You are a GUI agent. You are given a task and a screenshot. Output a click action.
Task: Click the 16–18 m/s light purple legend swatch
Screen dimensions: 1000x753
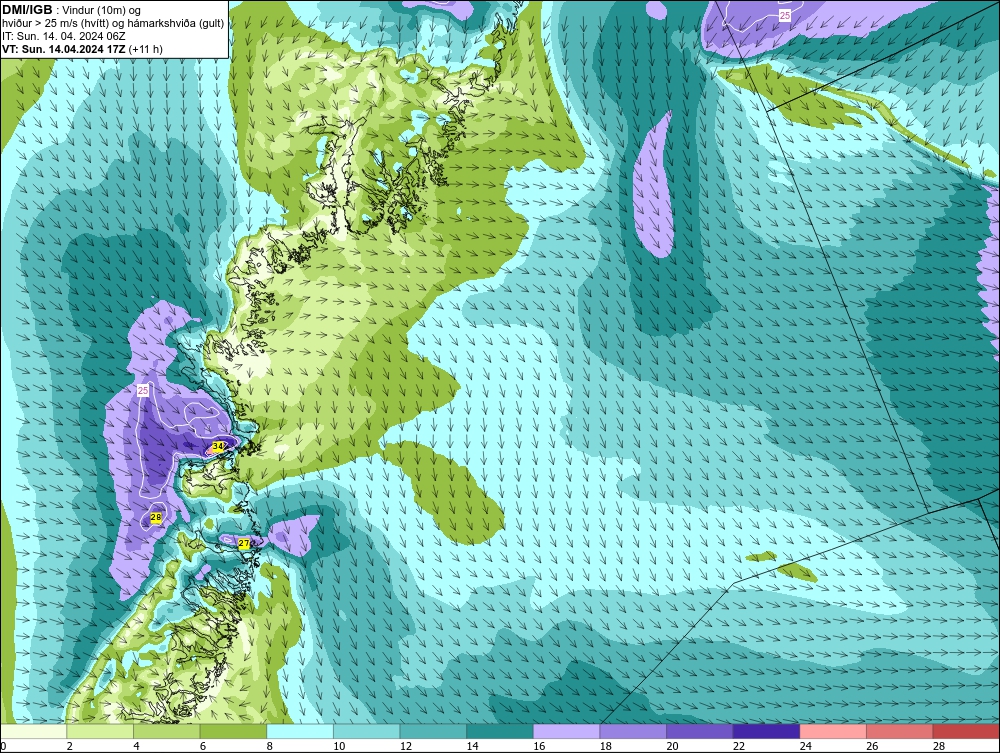coord(566,731)
